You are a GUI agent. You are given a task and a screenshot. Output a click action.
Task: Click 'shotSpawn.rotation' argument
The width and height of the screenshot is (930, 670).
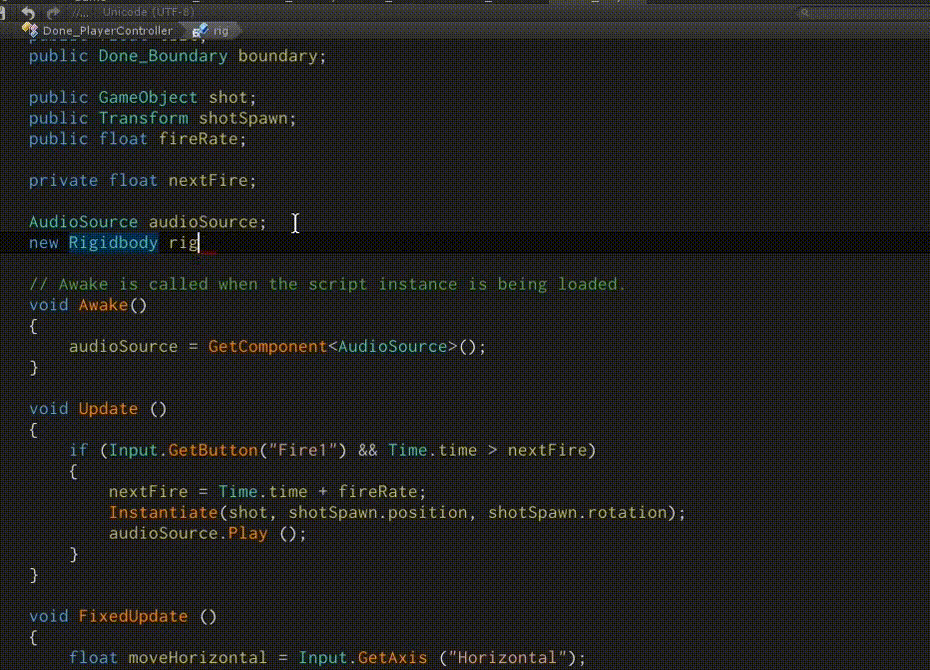coord(578,512)
